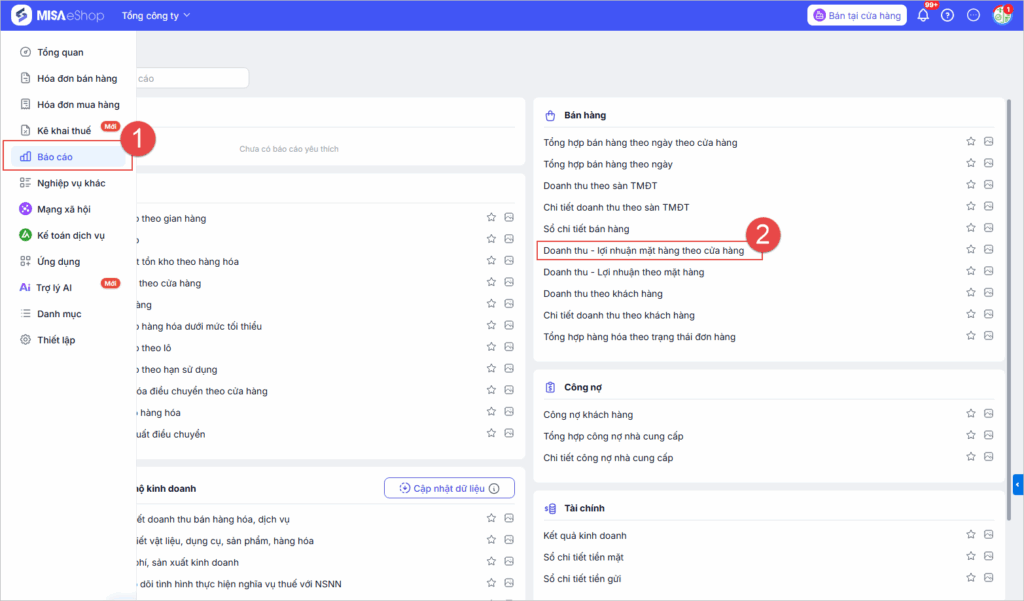1024x601 pixels.
Task: Open the three-dots more options icon
Action: (973, 15)
